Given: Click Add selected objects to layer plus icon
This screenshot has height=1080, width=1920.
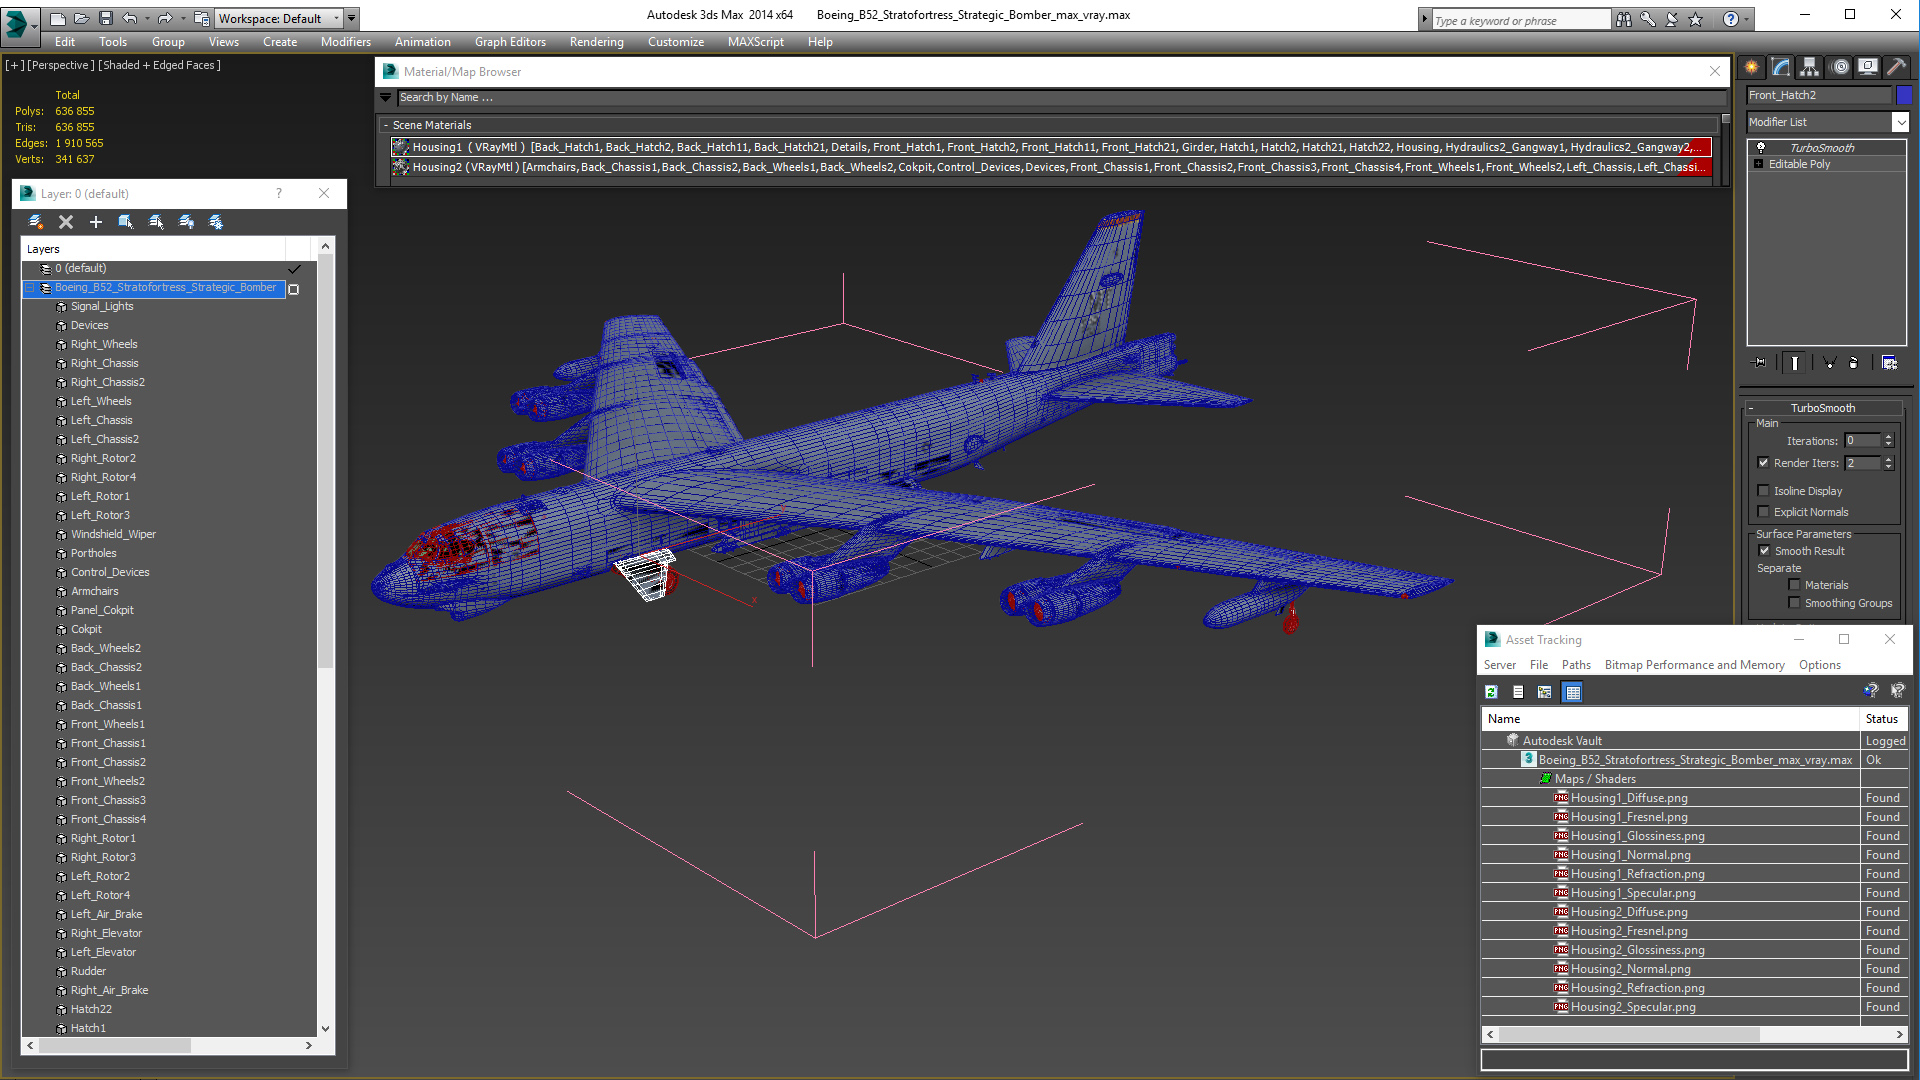Looking at the screenshot, I should tap(96, 222).
